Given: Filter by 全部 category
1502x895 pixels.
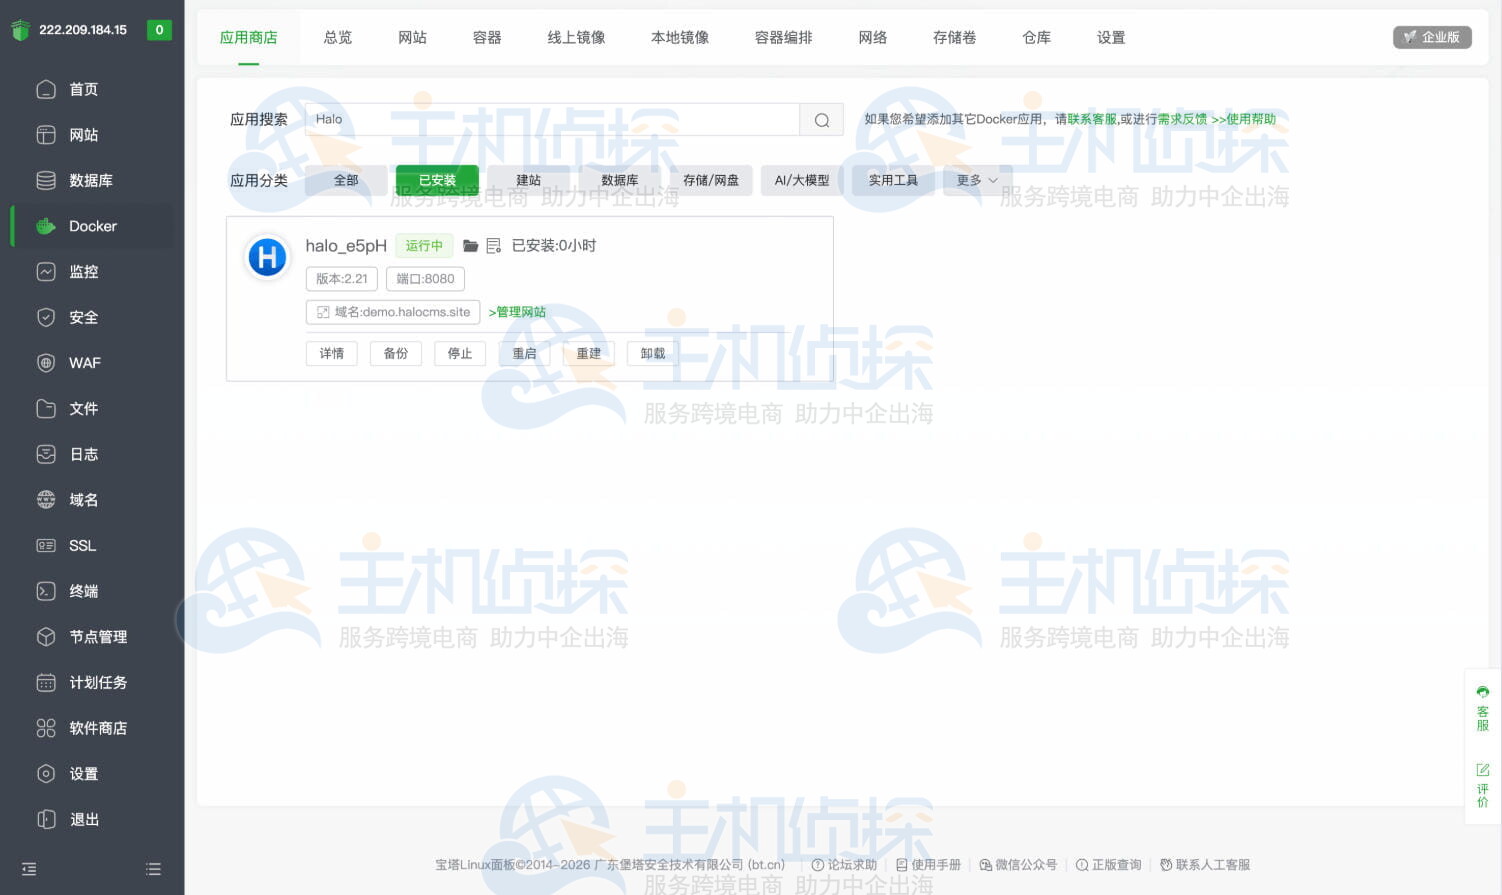Looking at the screenshot, I should [x=346, y=181].
